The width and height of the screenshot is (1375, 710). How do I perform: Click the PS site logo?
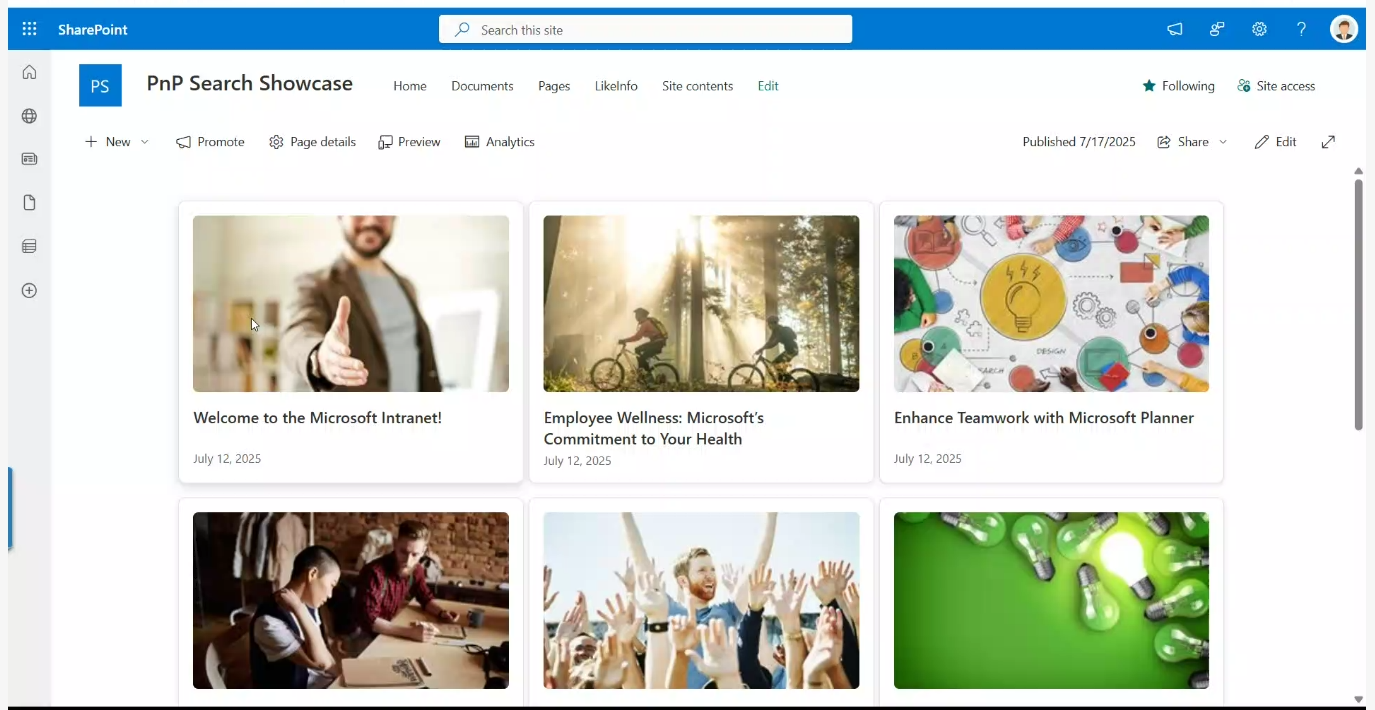tap(100, 86)
